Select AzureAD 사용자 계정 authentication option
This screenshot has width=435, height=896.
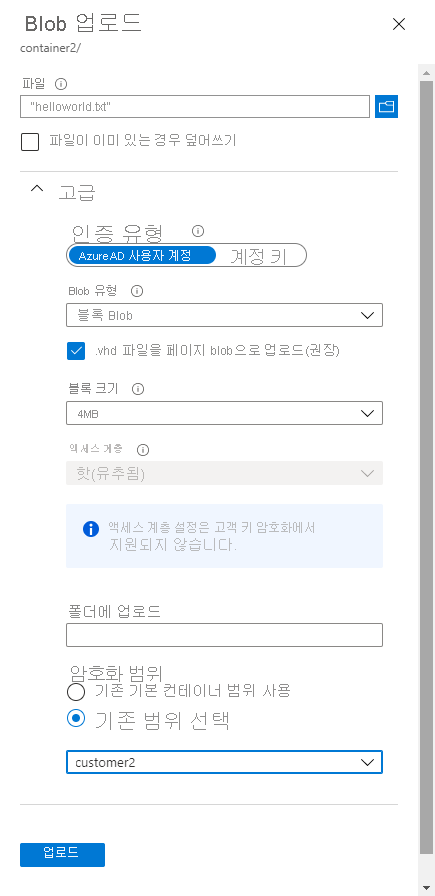pyautogui.click(x=142, y=255)
